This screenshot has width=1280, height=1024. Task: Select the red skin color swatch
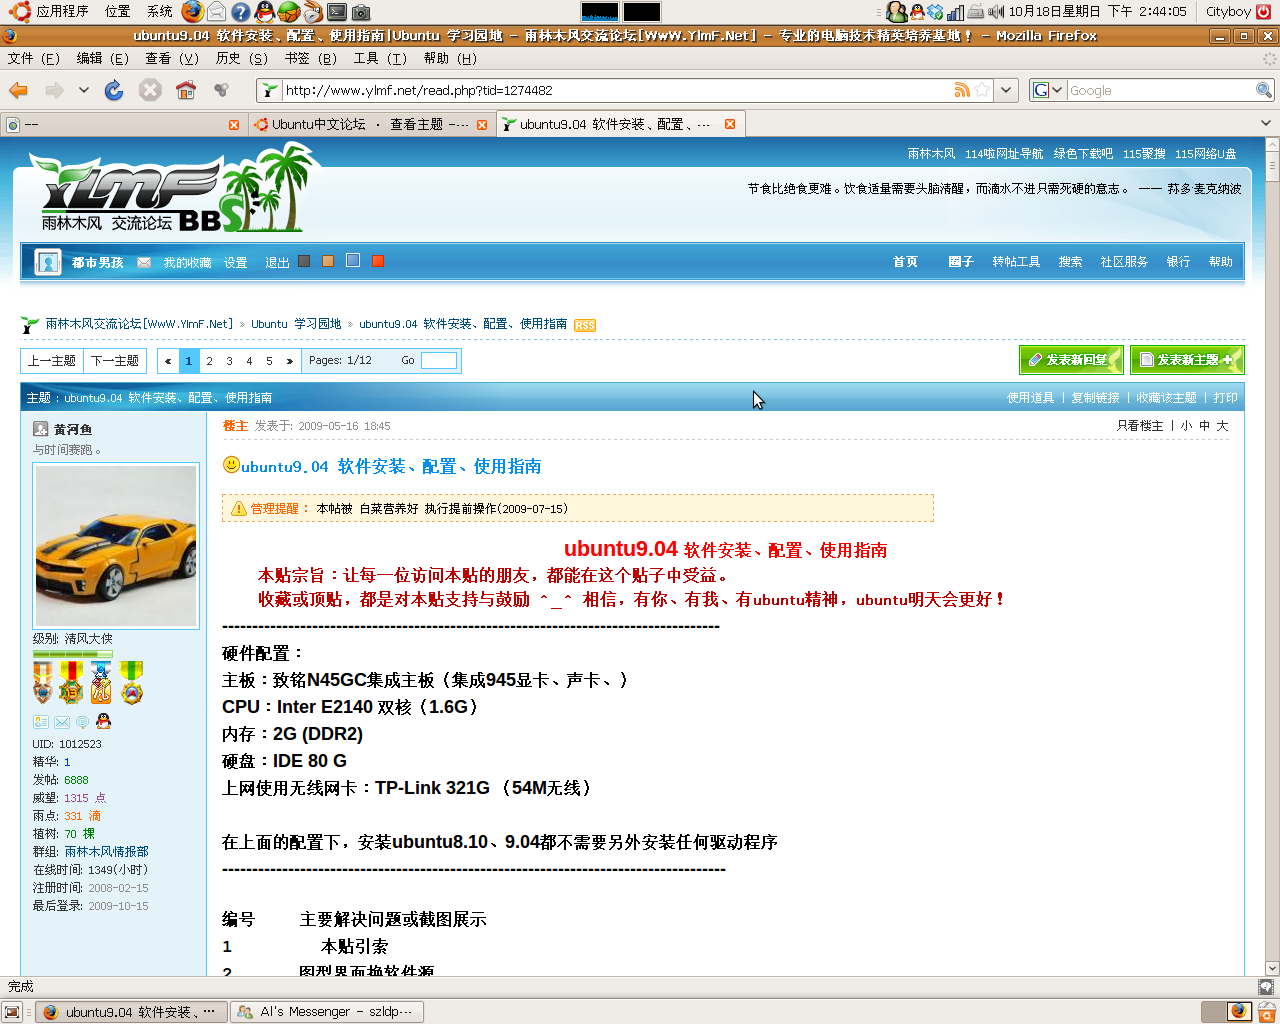pos(378,262)
